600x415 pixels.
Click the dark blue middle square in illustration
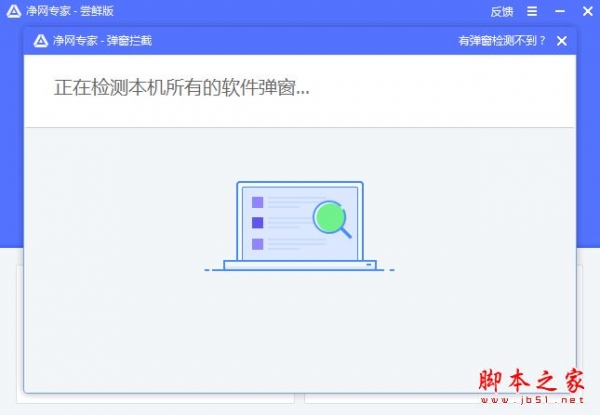258,223
